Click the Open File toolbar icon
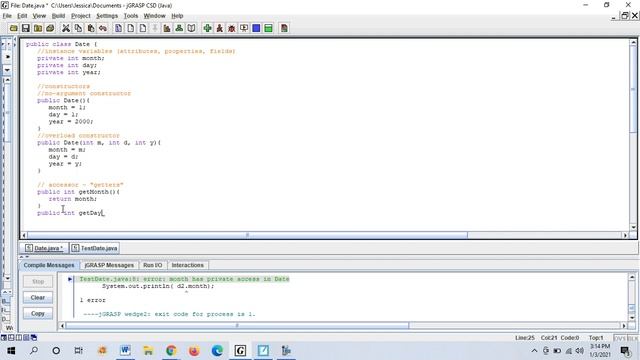Image resolution: width=640 pixels, height=360 pixels. pos(13,28)
